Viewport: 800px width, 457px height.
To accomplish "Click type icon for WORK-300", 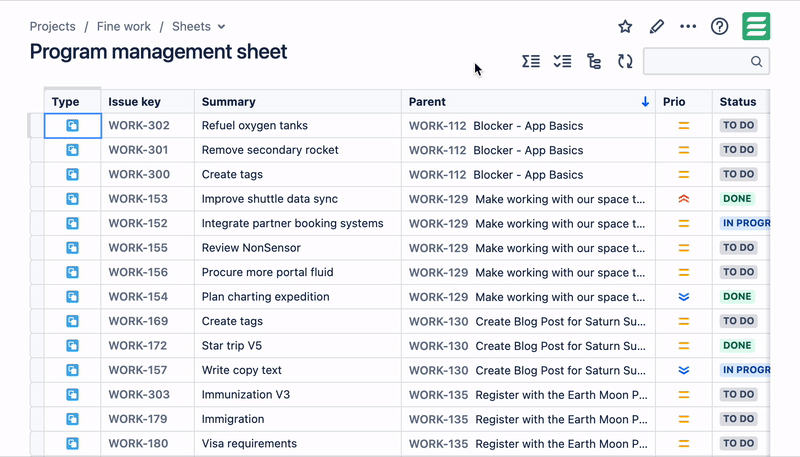I will tap(72, 174).
